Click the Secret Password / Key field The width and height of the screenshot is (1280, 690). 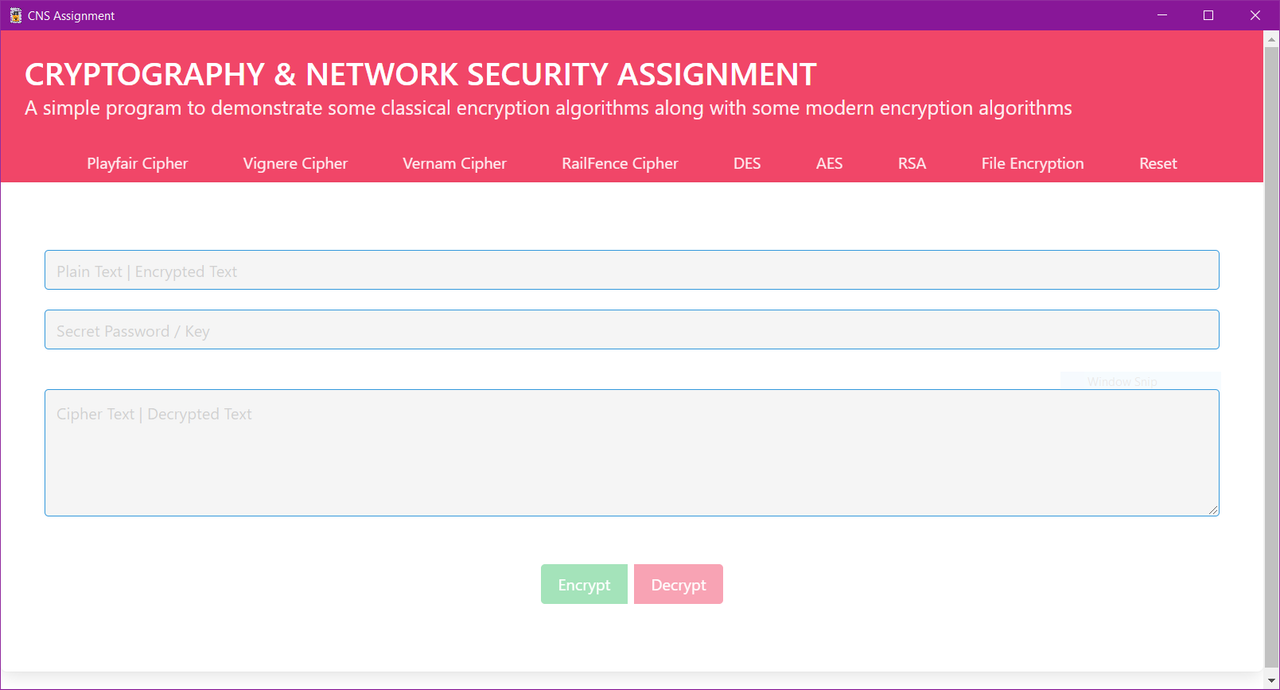pyautogui.click(x=632, y=330)
